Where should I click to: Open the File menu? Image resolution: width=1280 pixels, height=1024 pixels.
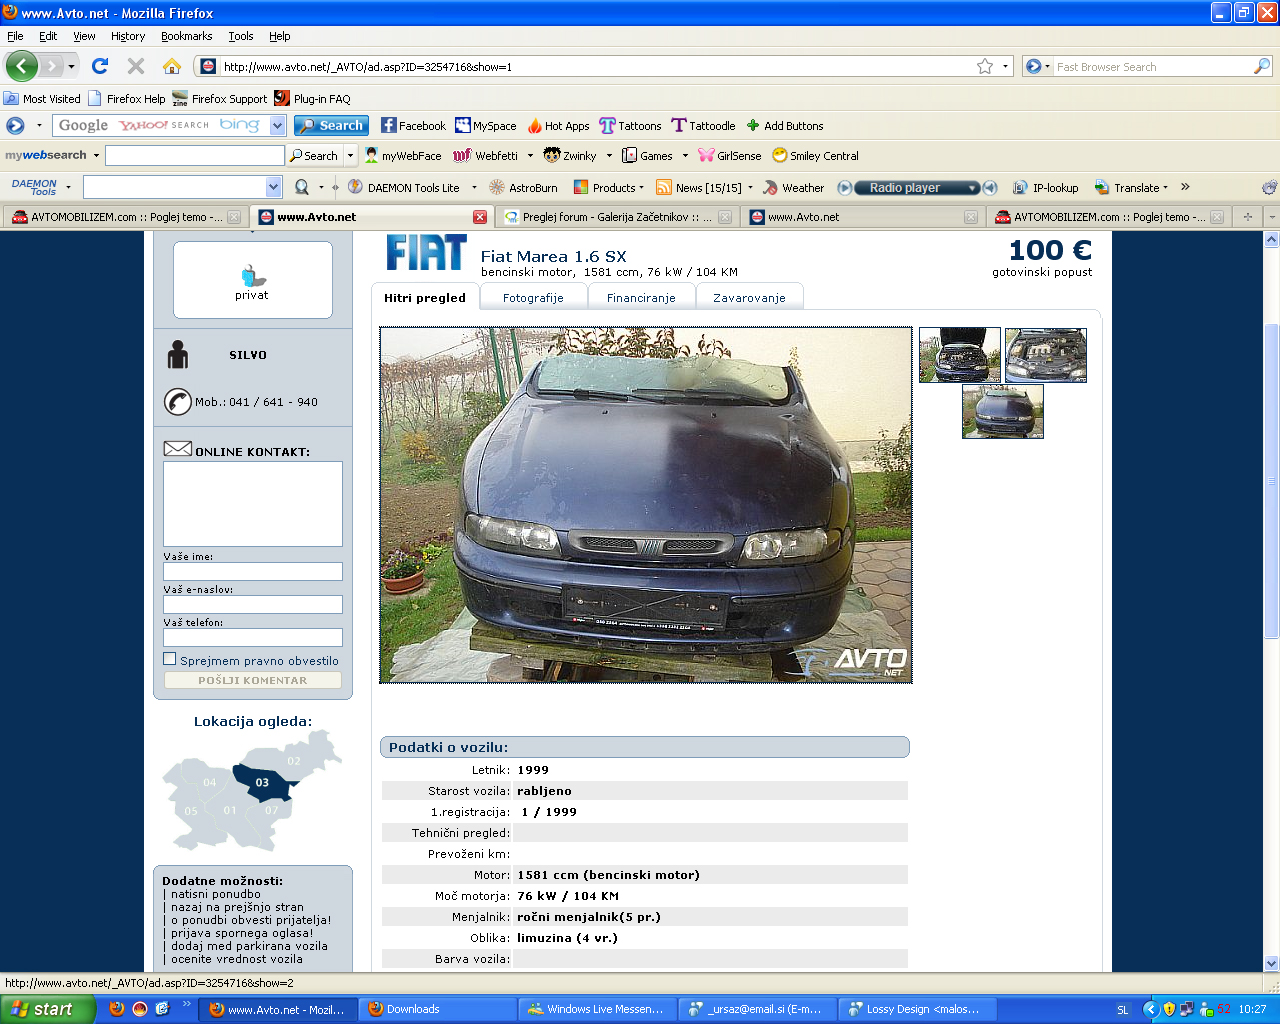coord(15,36)
